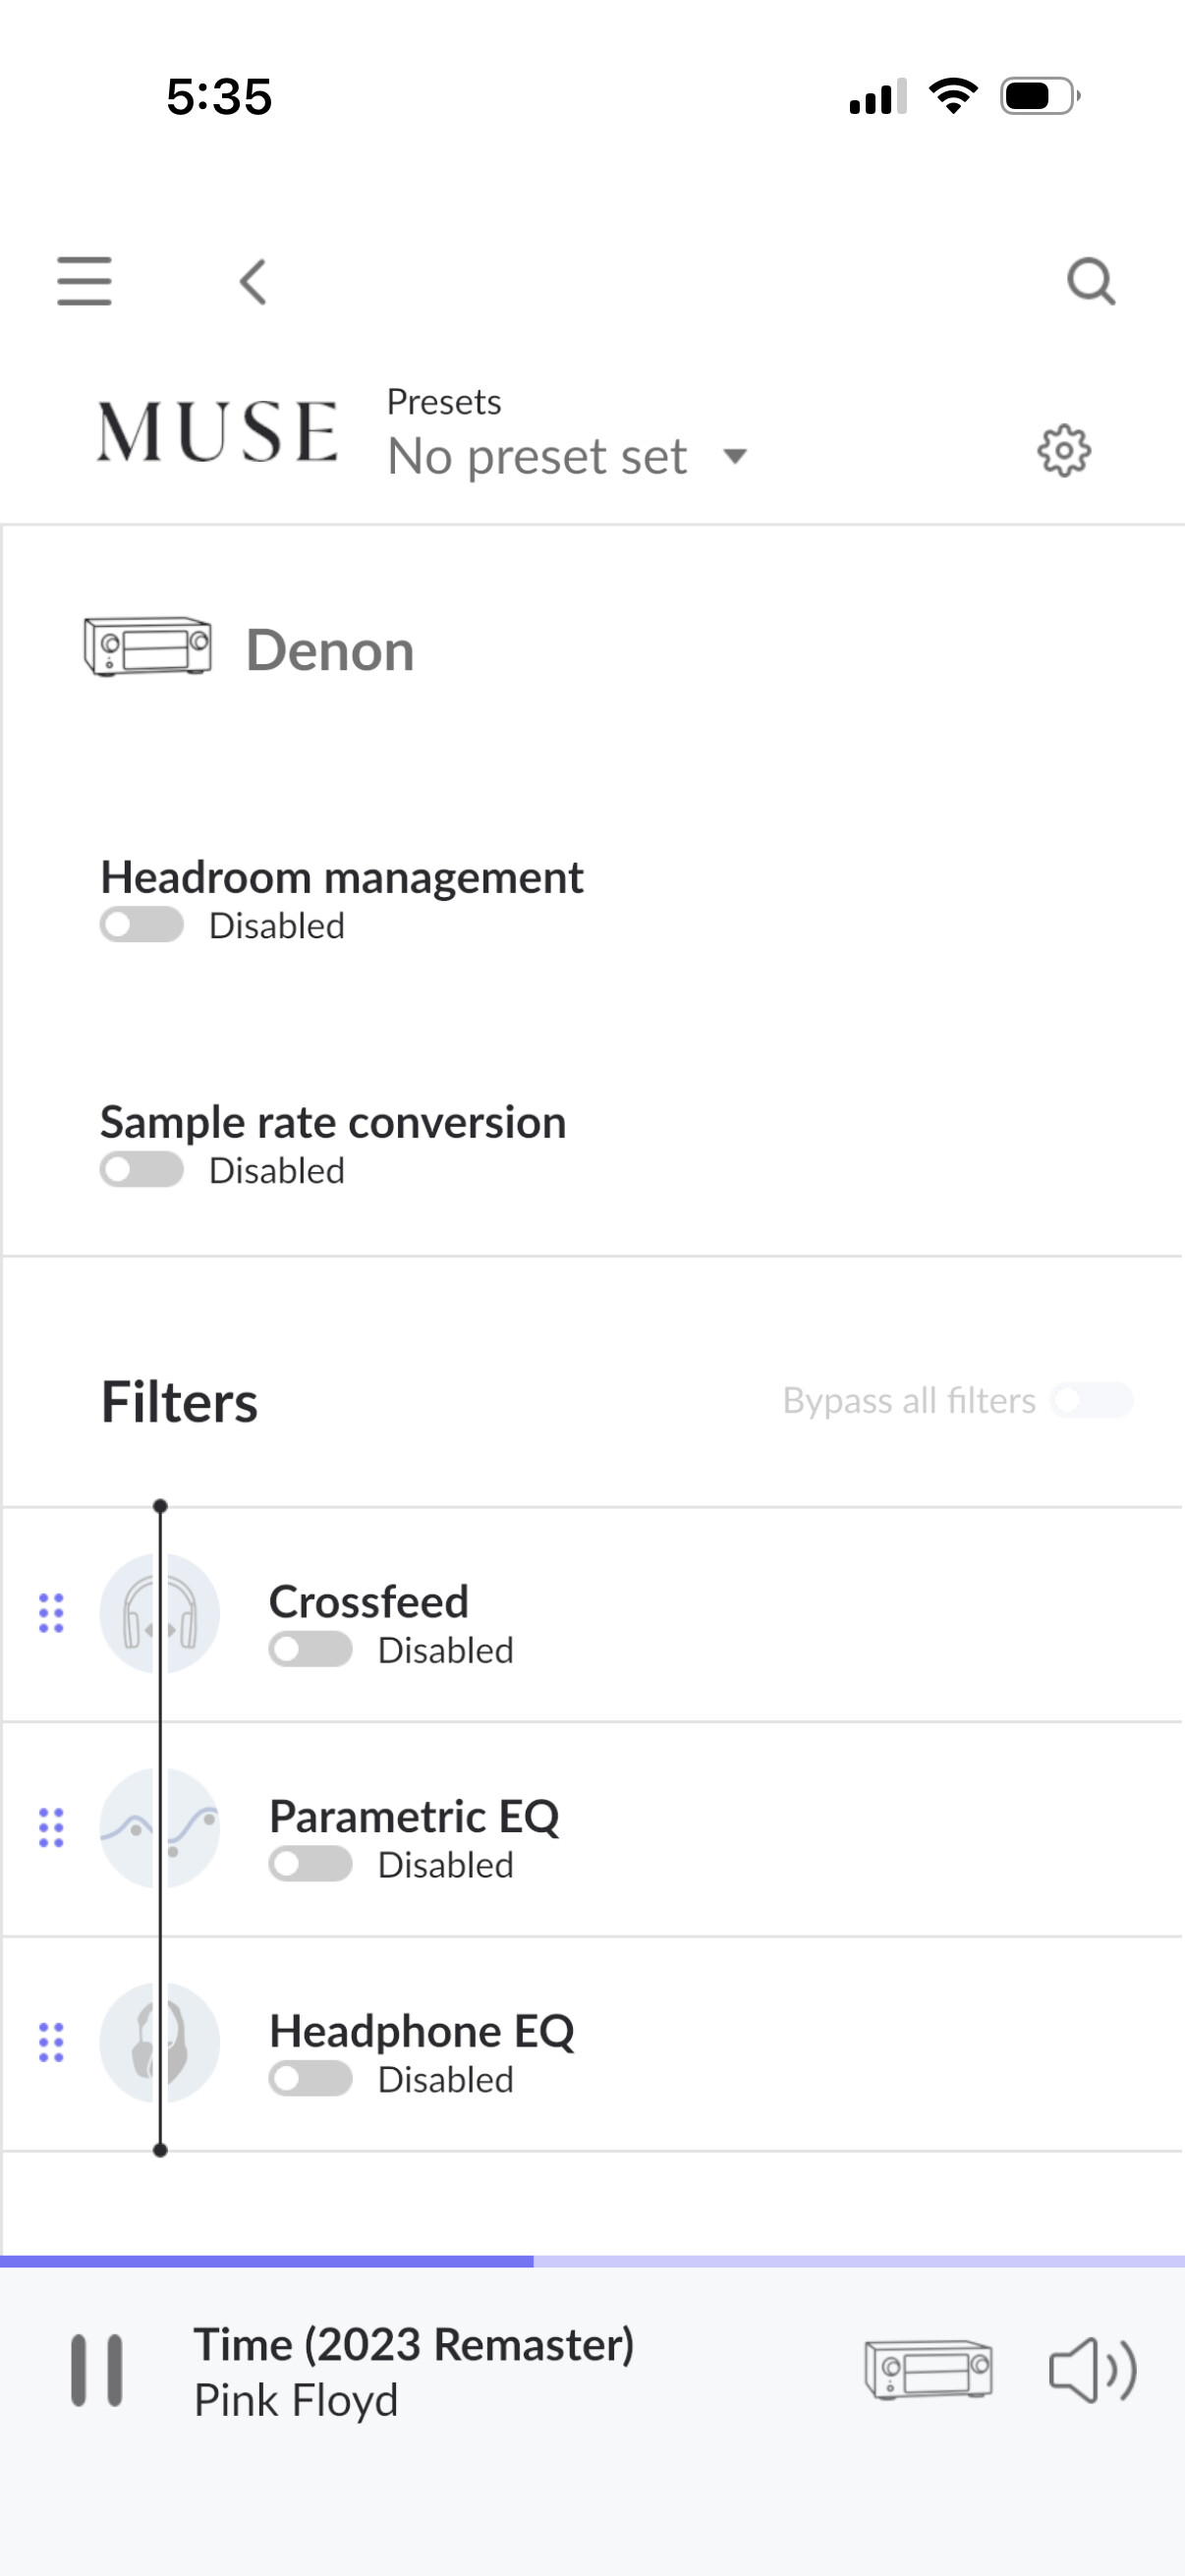The width and height of the screenshot is (1185, 2576).
Task: Open the volume speaker icon
Action: click(1091, 2370)
